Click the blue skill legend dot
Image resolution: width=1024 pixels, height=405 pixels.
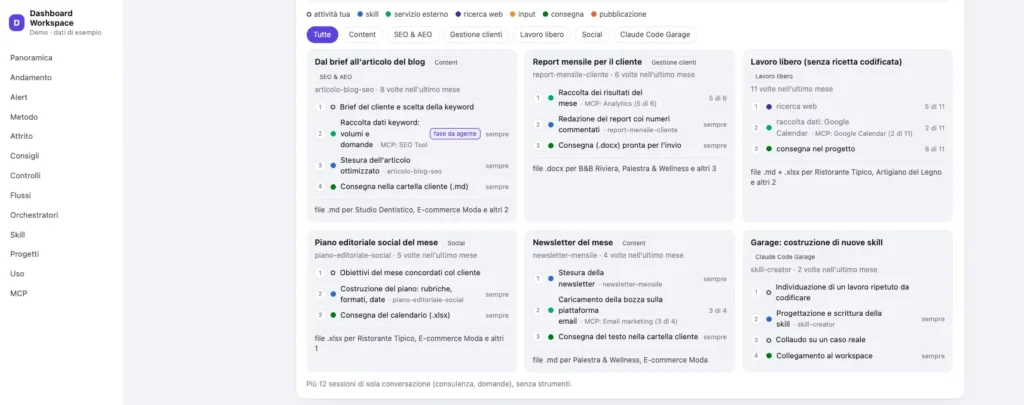click(x=360, y=14)
